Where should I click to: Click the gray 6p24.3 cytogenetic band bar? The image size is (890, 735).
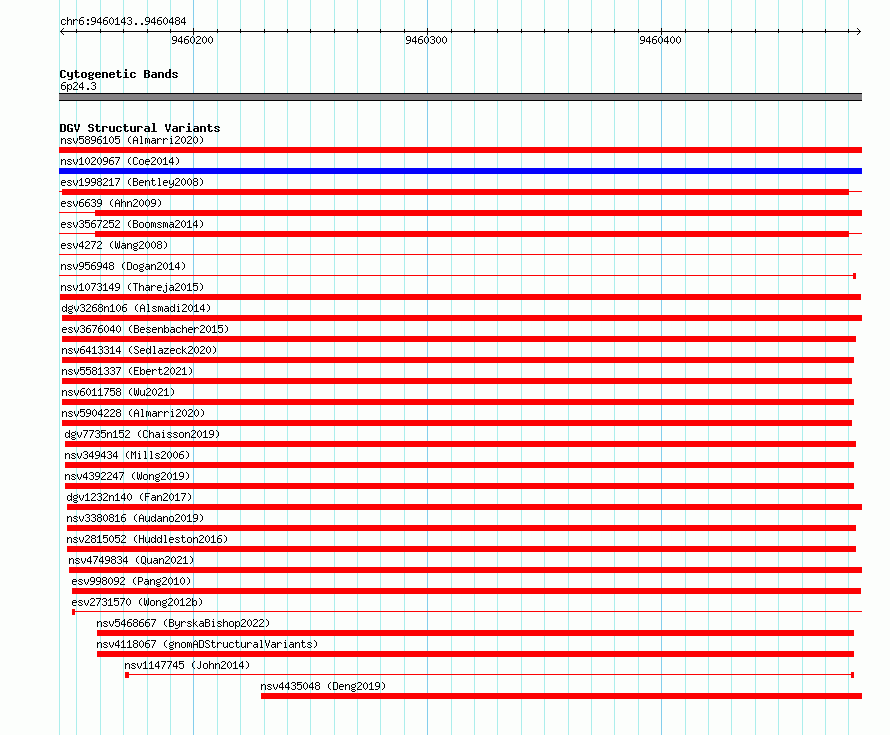click(x=460, y=97)
